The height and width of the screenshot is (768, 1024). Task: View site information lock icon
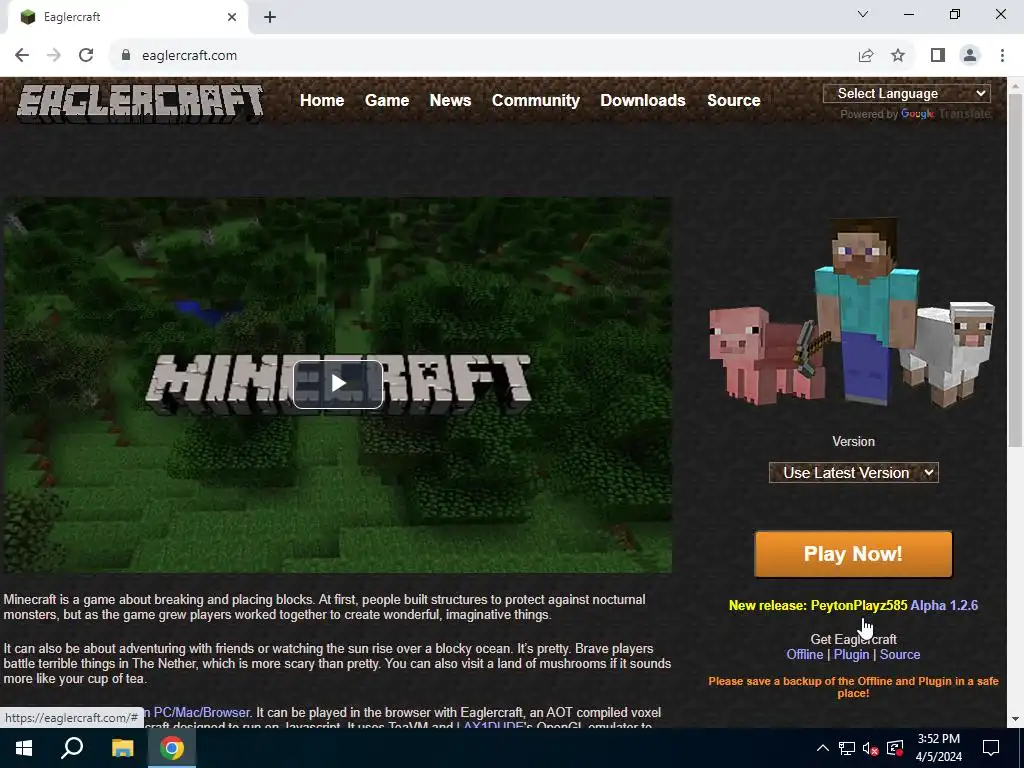tap(126, 56)
